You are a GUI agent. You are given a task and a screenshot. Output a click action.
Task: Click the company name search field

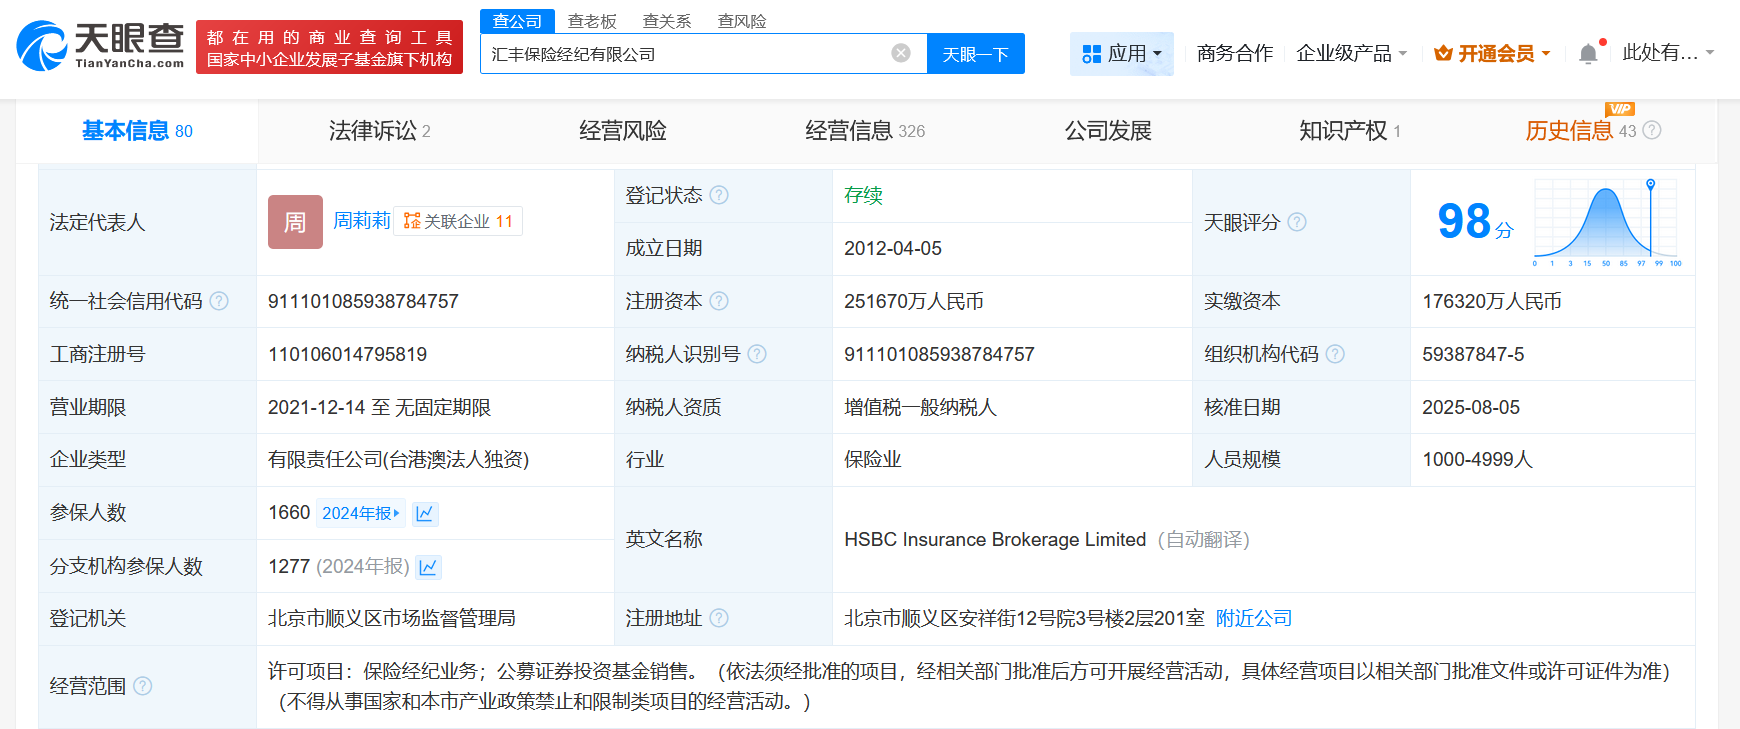pos(685,54)
